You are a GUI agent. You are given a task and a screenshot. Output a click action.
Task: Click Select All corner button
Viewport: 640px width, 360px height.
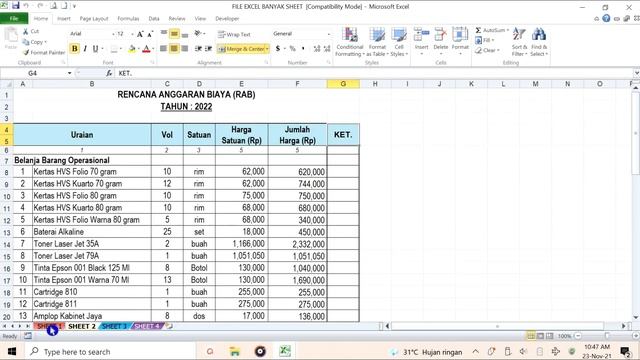click(x=7, y=84)
